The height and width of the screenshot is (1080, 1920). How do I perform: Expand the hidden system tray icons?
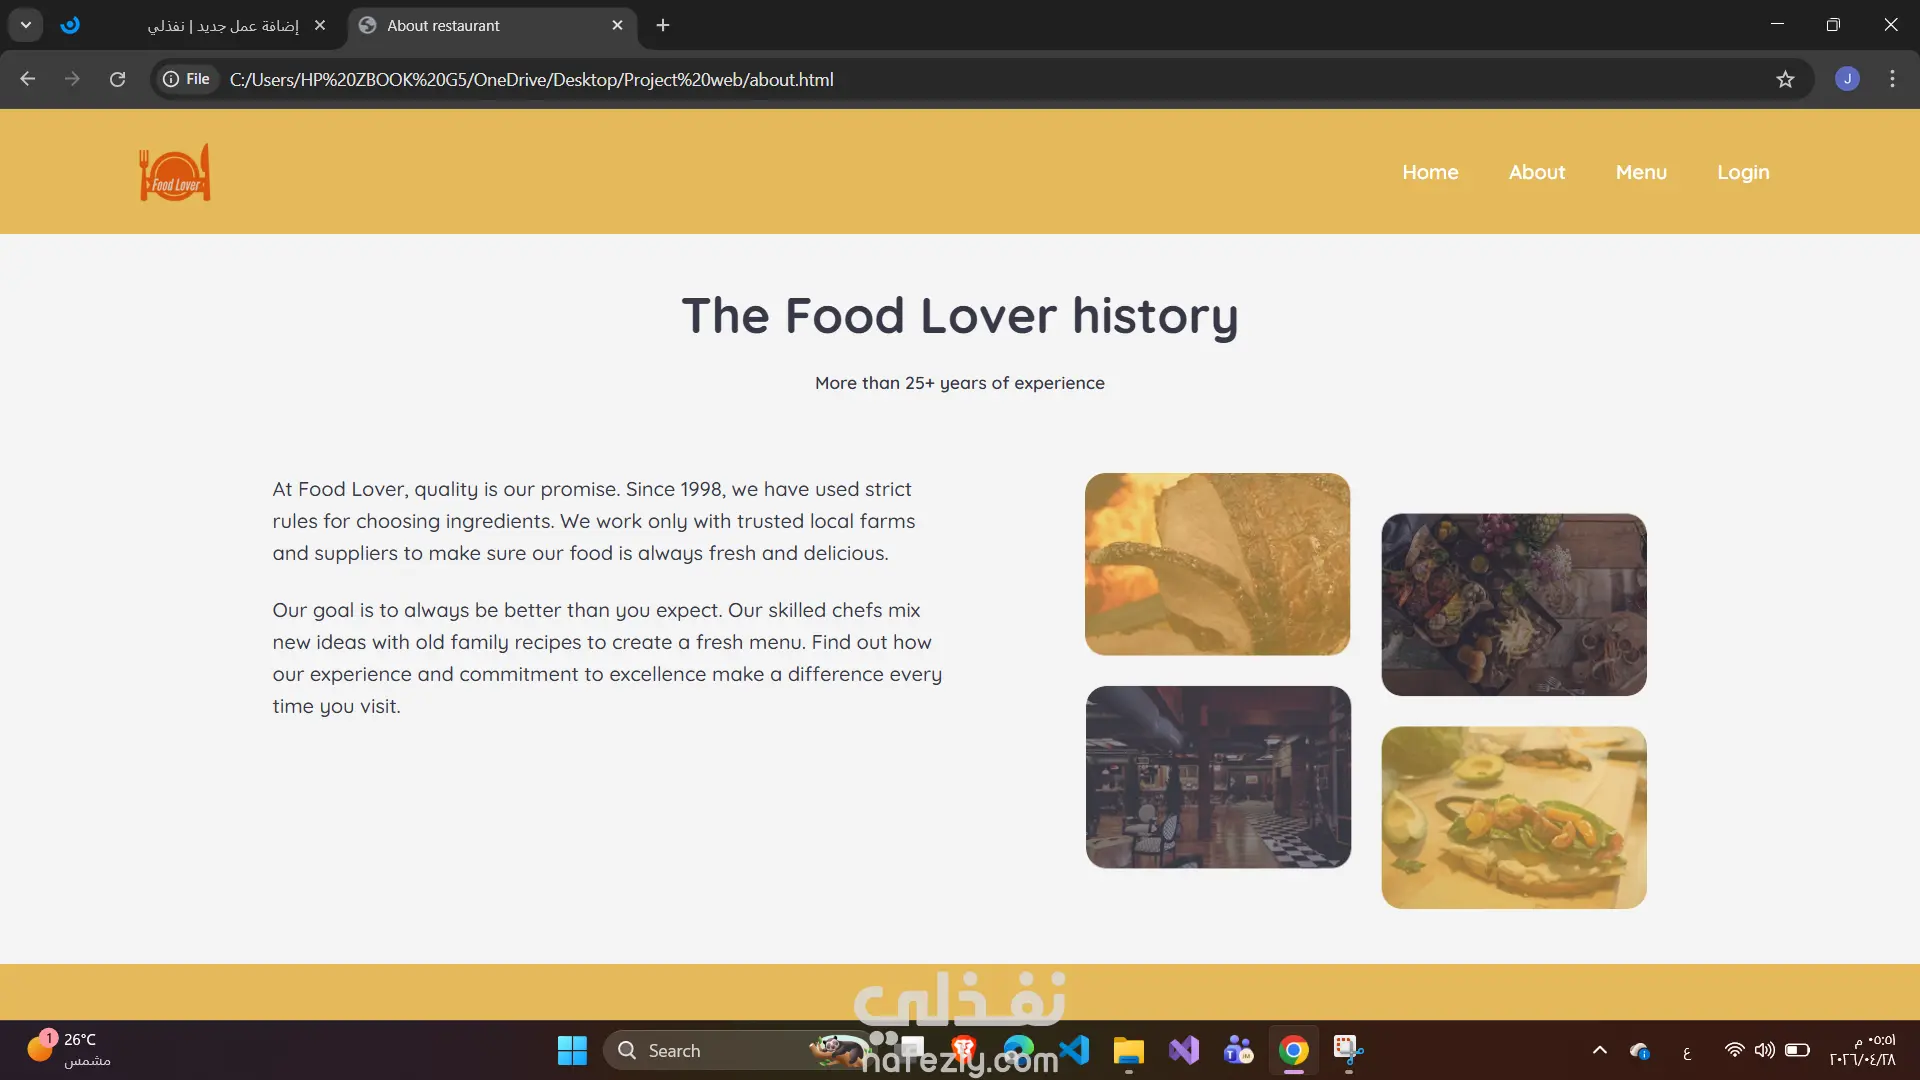pyautogui.click(x=1600, y=1051)
